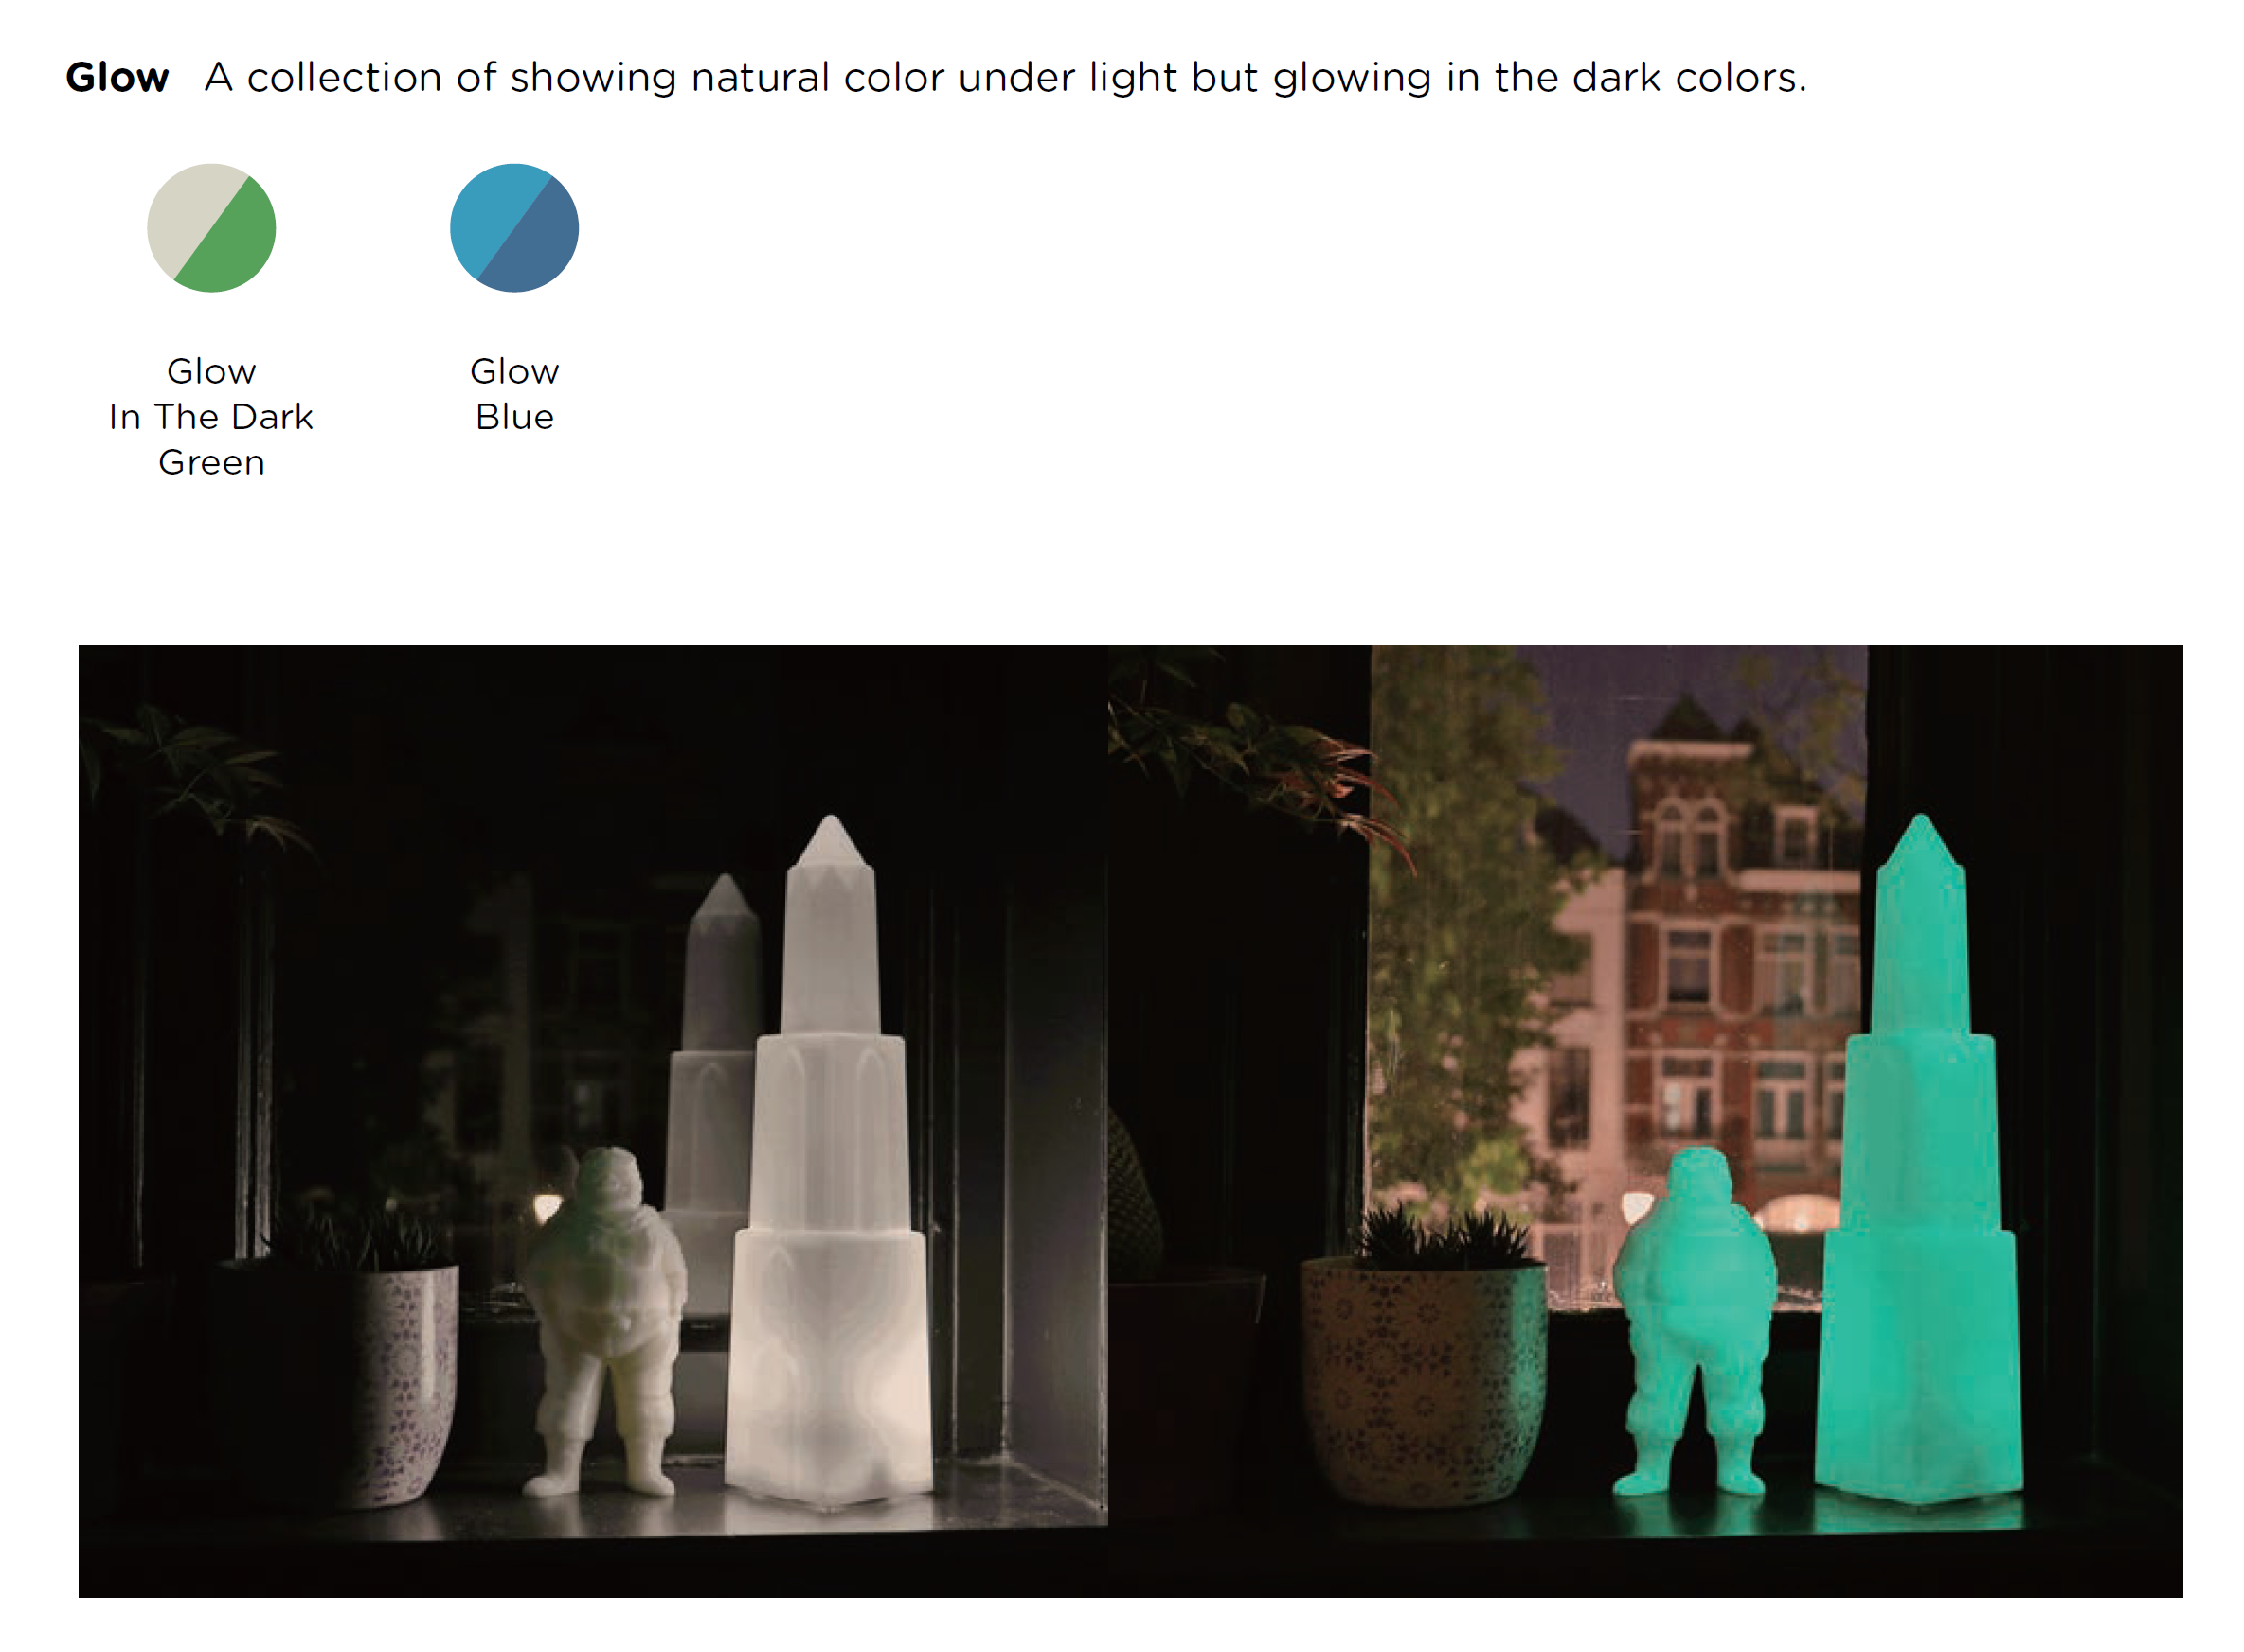Screen dimensions: 2244x1652
Task: Click the Glow In The Dark Green label
Action: 211,416
